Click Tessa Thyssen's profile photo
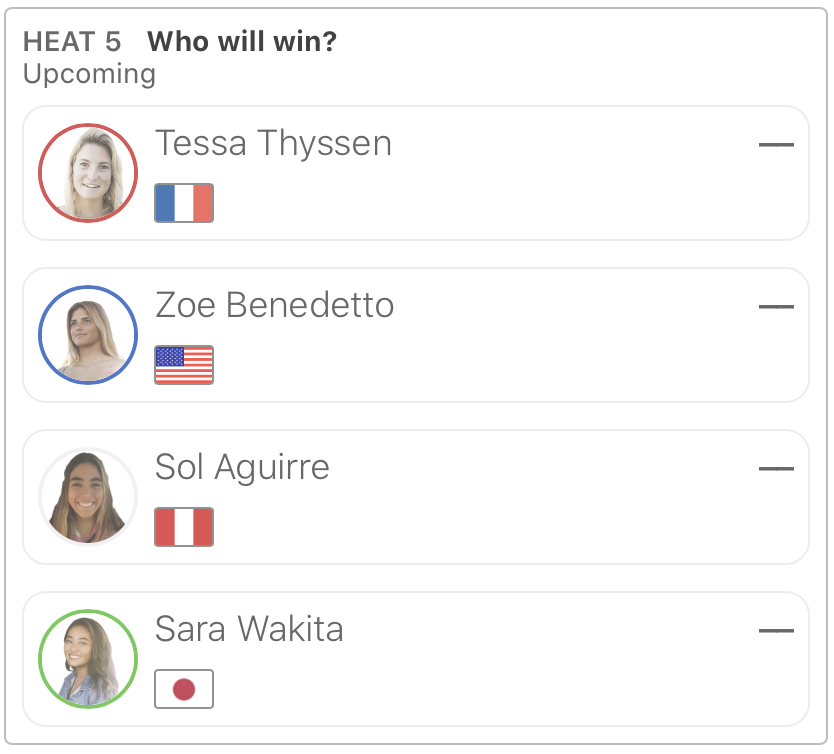Screen dimensions: 834x754 pyautogui.click(x=88, y=173)
